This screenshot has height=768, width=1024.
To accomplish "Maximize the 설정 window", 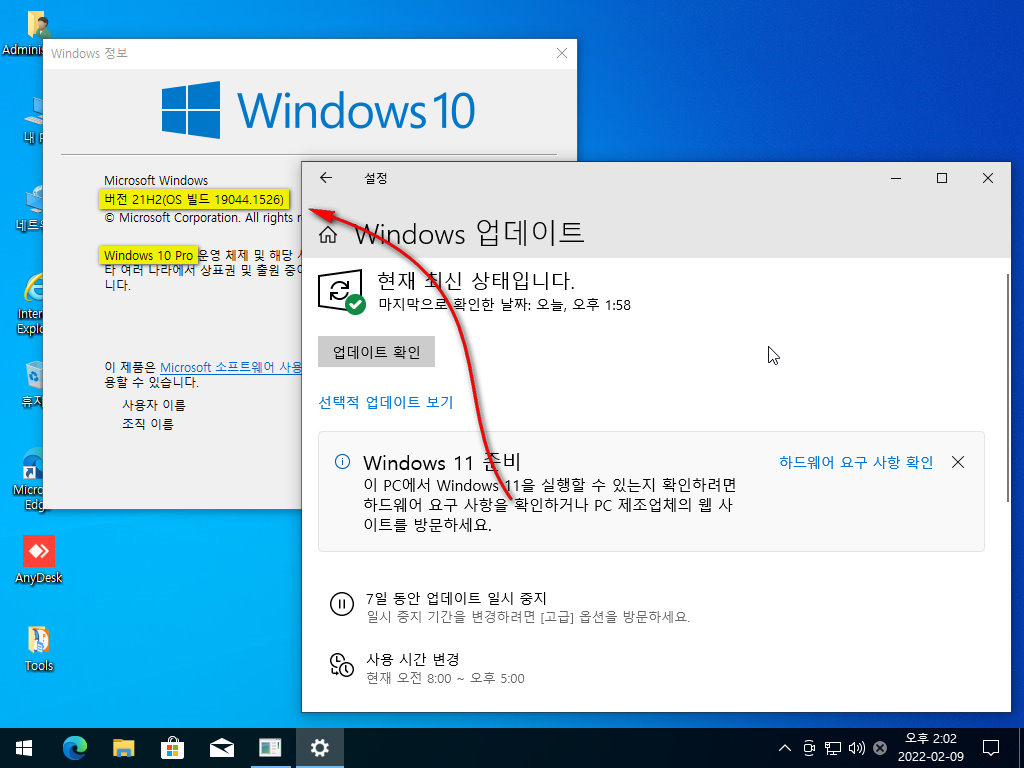I will point(942,178).
